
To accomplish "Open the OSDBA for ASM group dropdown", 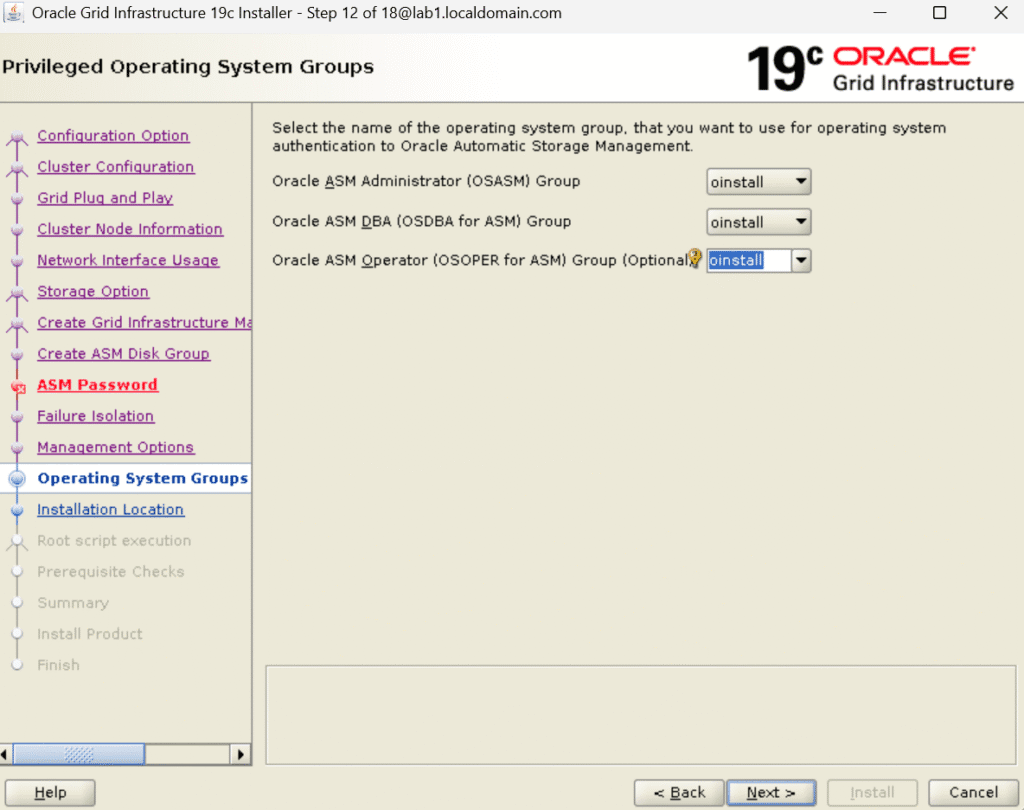I will (x=758, y=222).
